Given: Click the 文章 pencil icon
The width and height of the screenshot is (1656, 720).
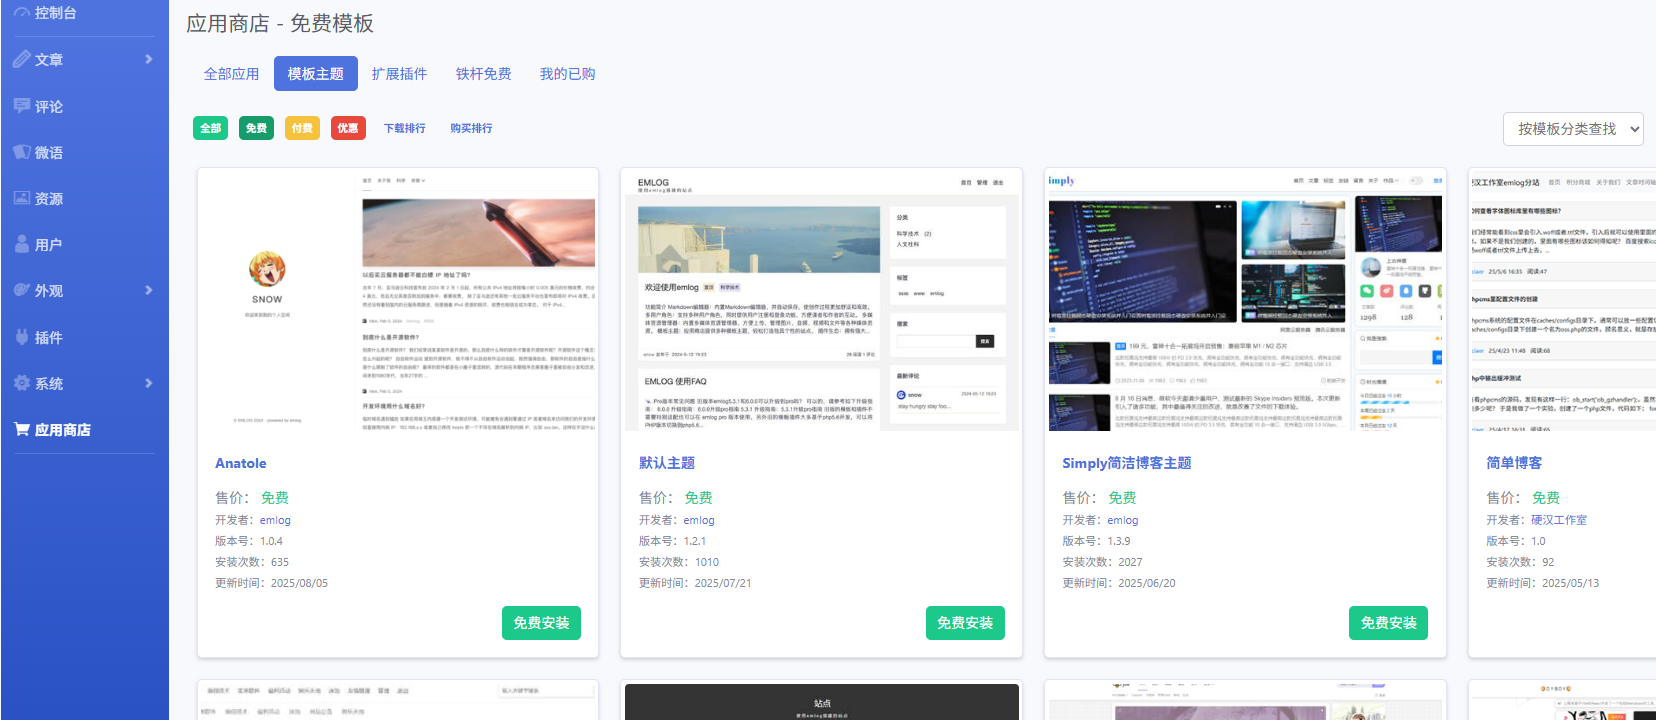Looking at the screenshot, I should point(21,59).
